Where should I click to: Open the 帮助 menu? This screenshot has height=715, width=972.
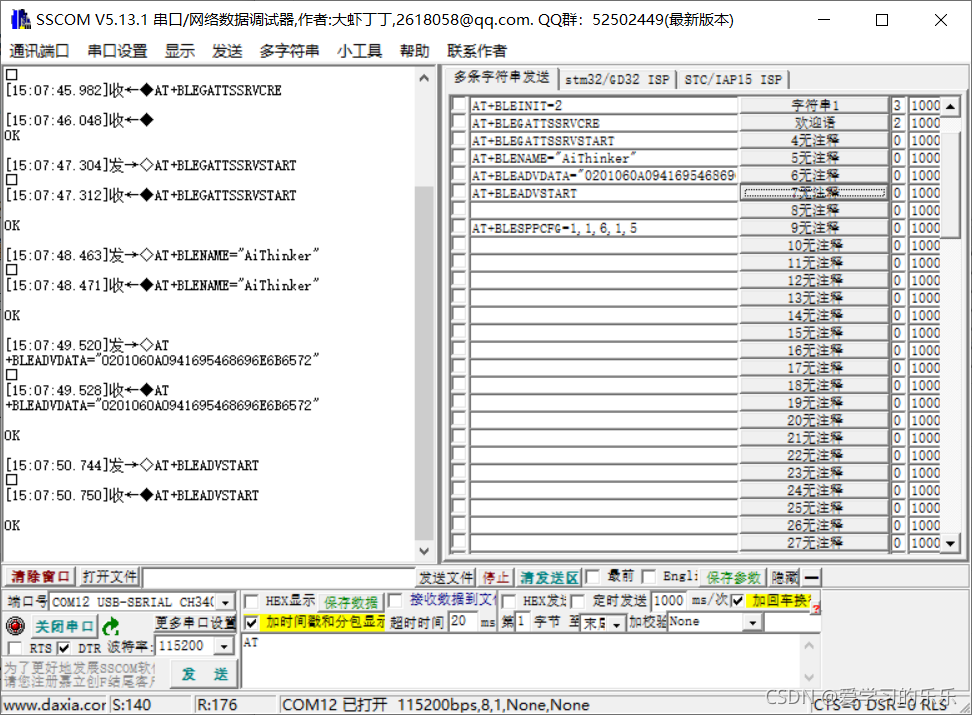pyautogui.click(x=415, y=51)
